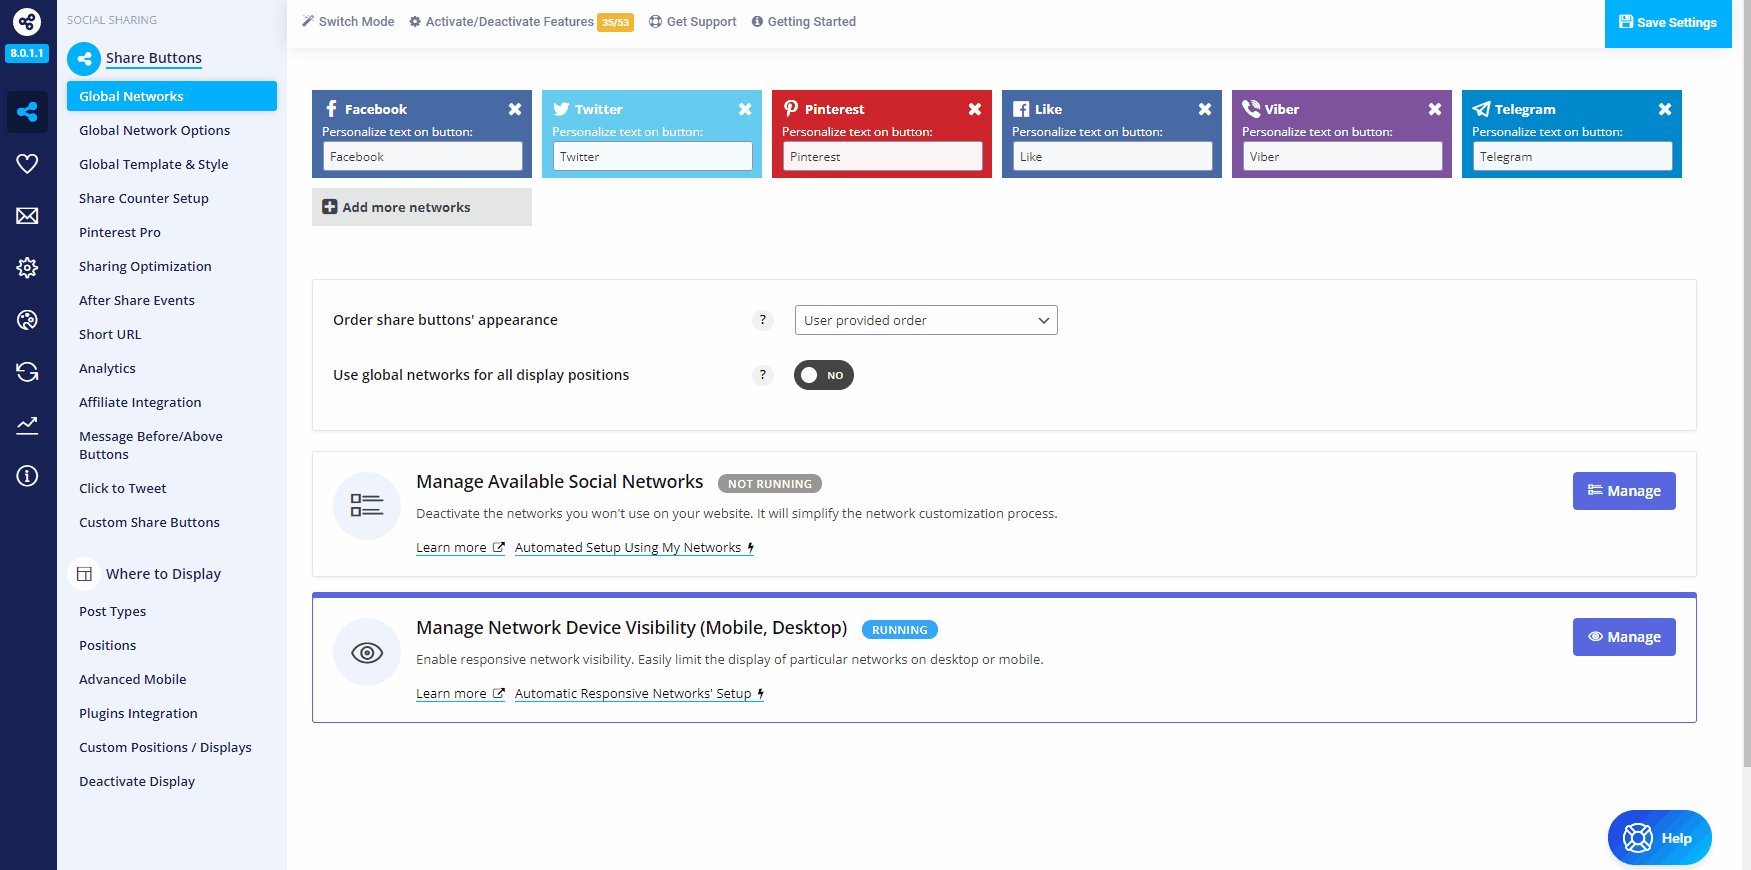The height and width of the screenshot is (870, 1751).
Task: Expand Add more networks
Action: [421, 207]
